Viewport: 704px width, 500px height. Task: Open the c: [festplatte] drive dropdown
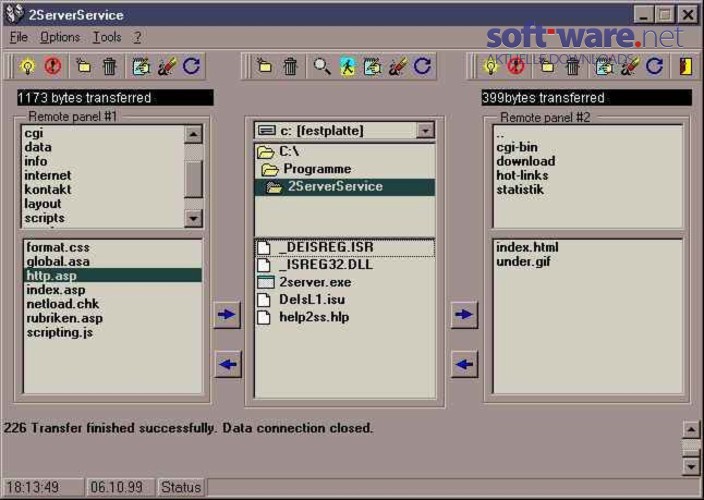click(425, 131)
